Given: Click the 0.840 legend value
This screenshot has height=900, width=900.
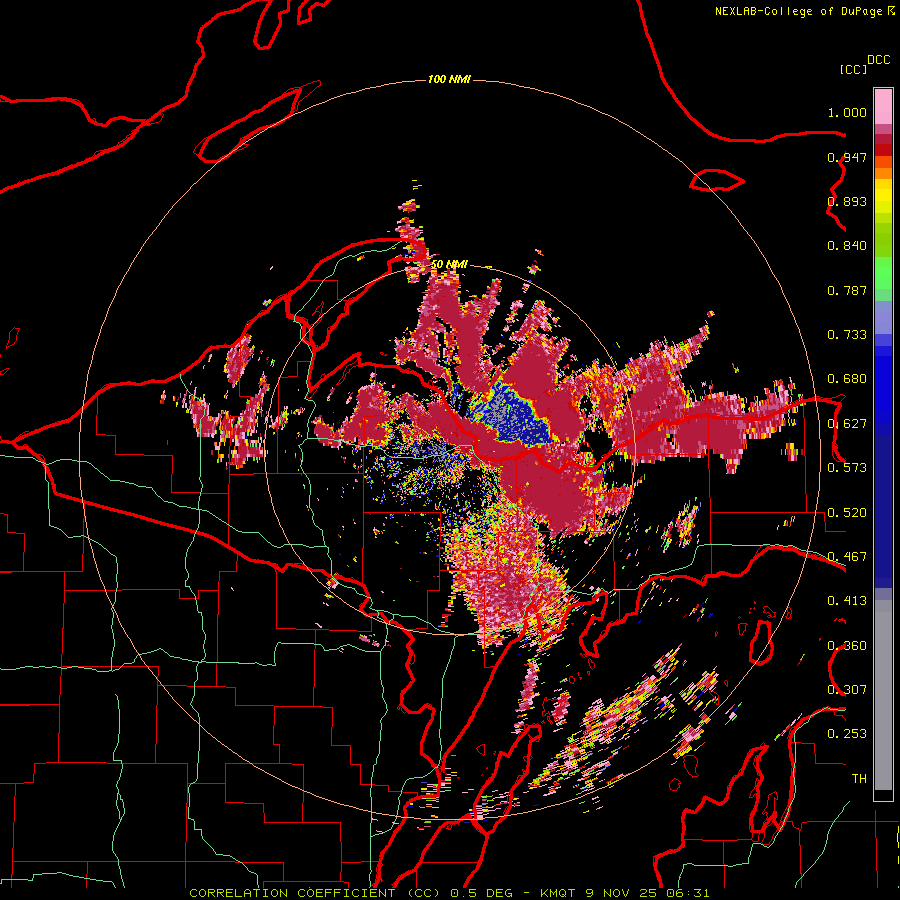Looking at the screenshot, I should pyautogui.click(x=847, y=246).
